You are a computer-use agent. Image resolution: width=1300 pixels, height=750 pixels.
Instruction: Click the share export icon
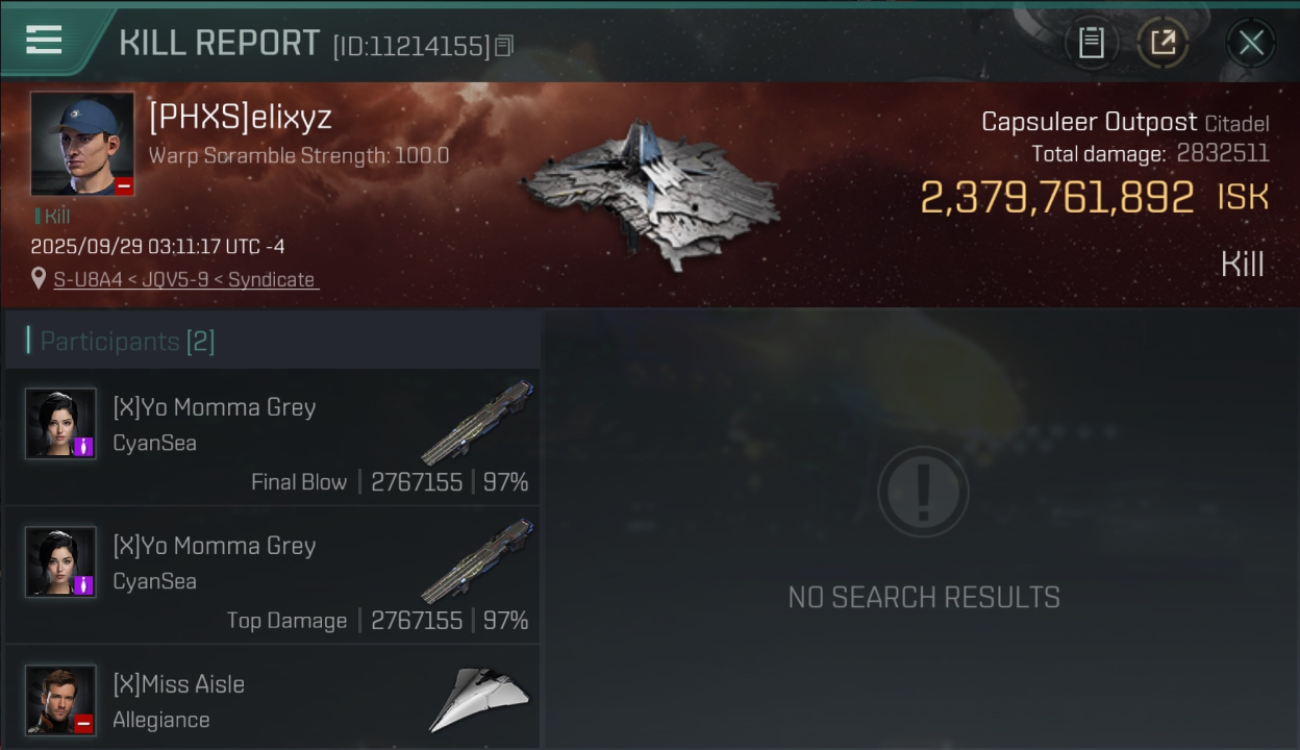tap(1162, 43)
